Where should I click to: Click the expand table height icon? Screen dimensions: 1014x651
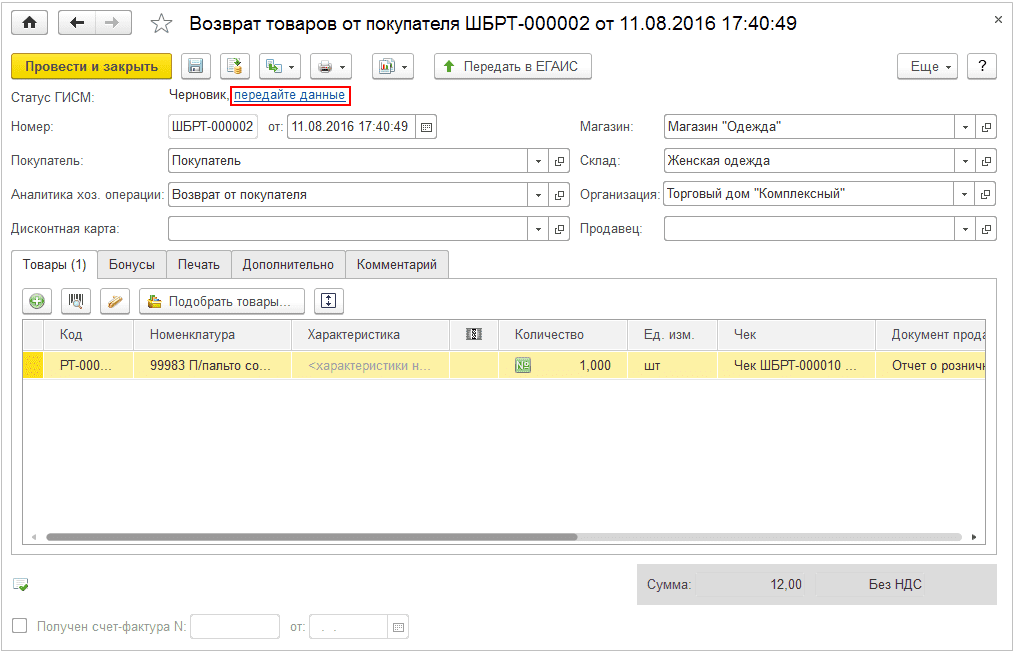[x=329, y=301]
